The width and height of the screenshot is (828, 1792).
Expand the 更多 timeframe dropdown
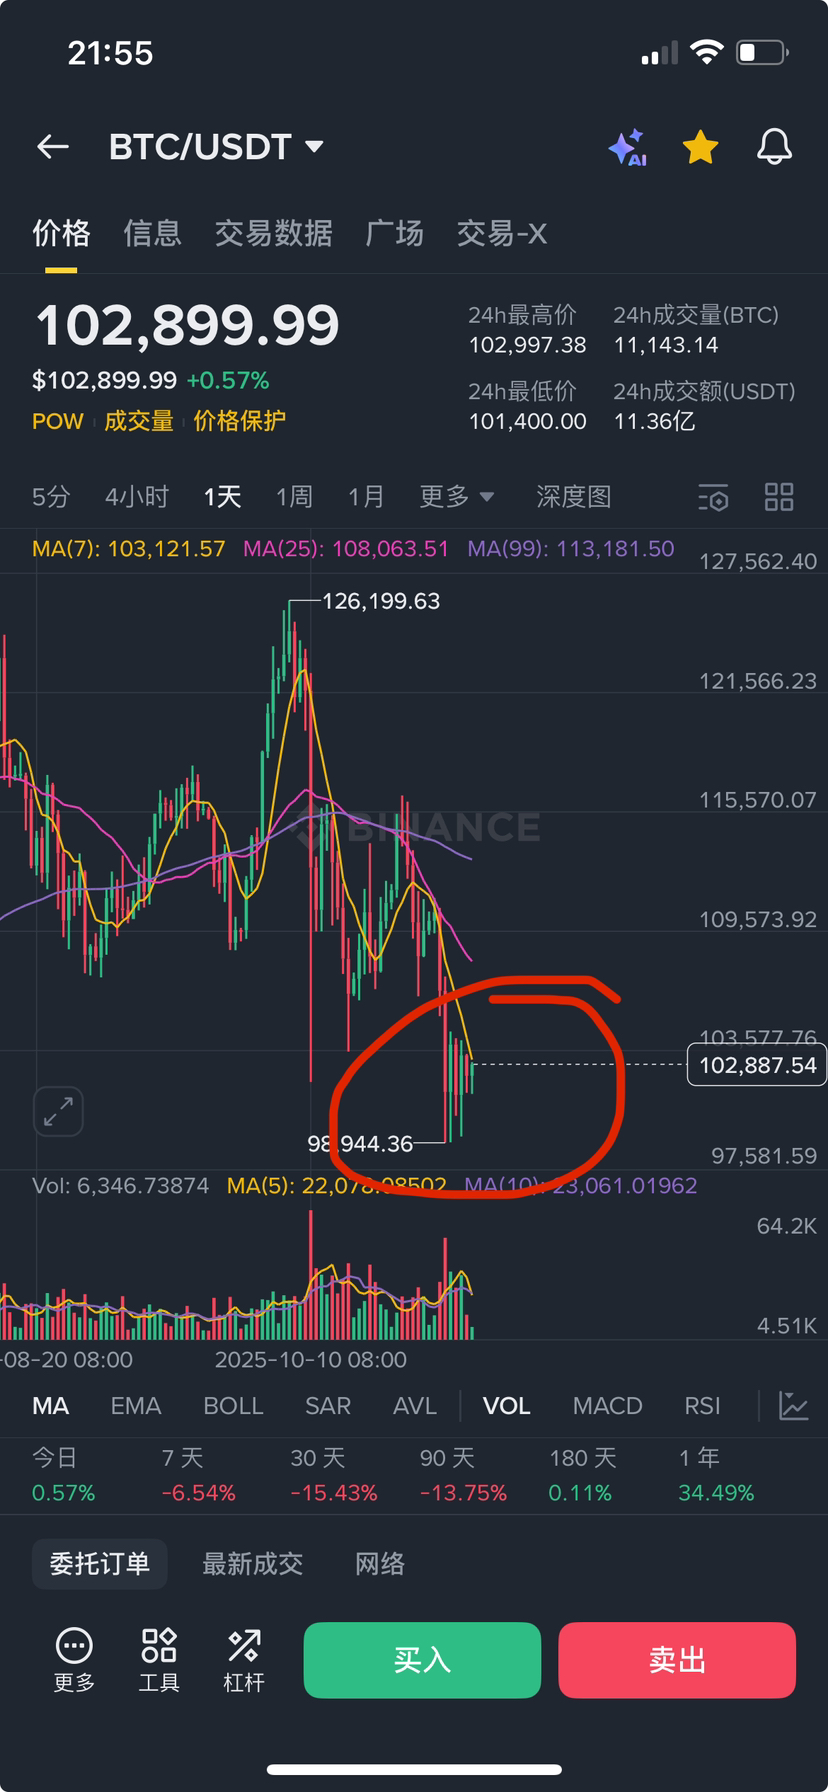[457, 497]
